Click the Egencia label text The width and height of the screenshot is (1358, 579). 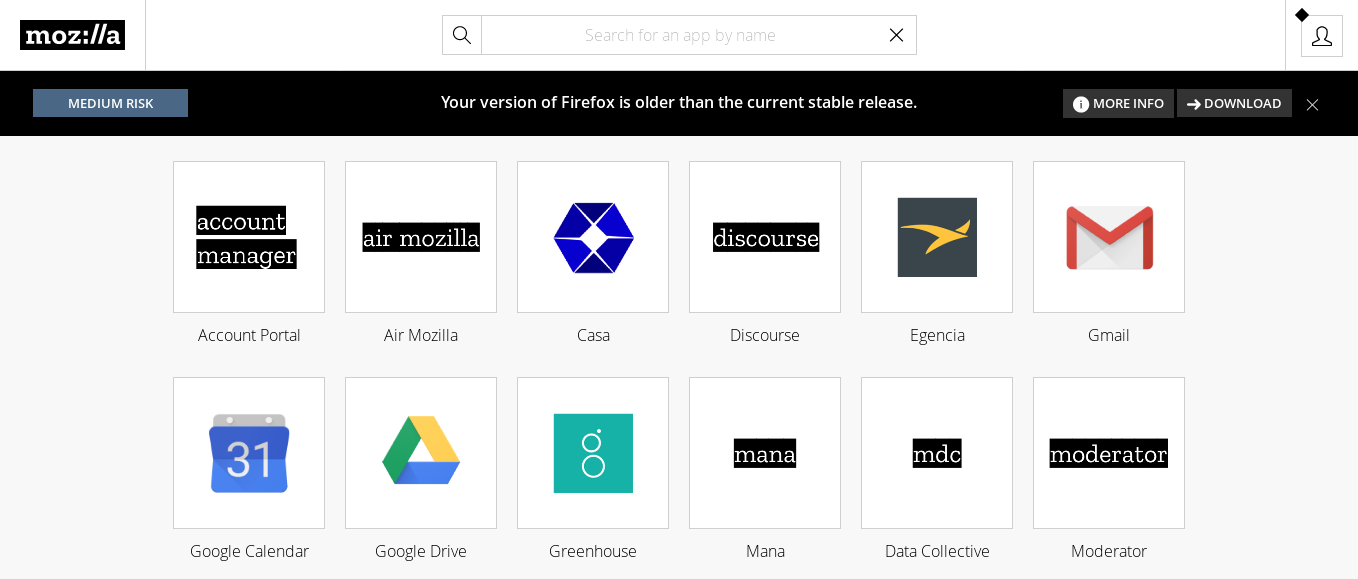(937, 335)
